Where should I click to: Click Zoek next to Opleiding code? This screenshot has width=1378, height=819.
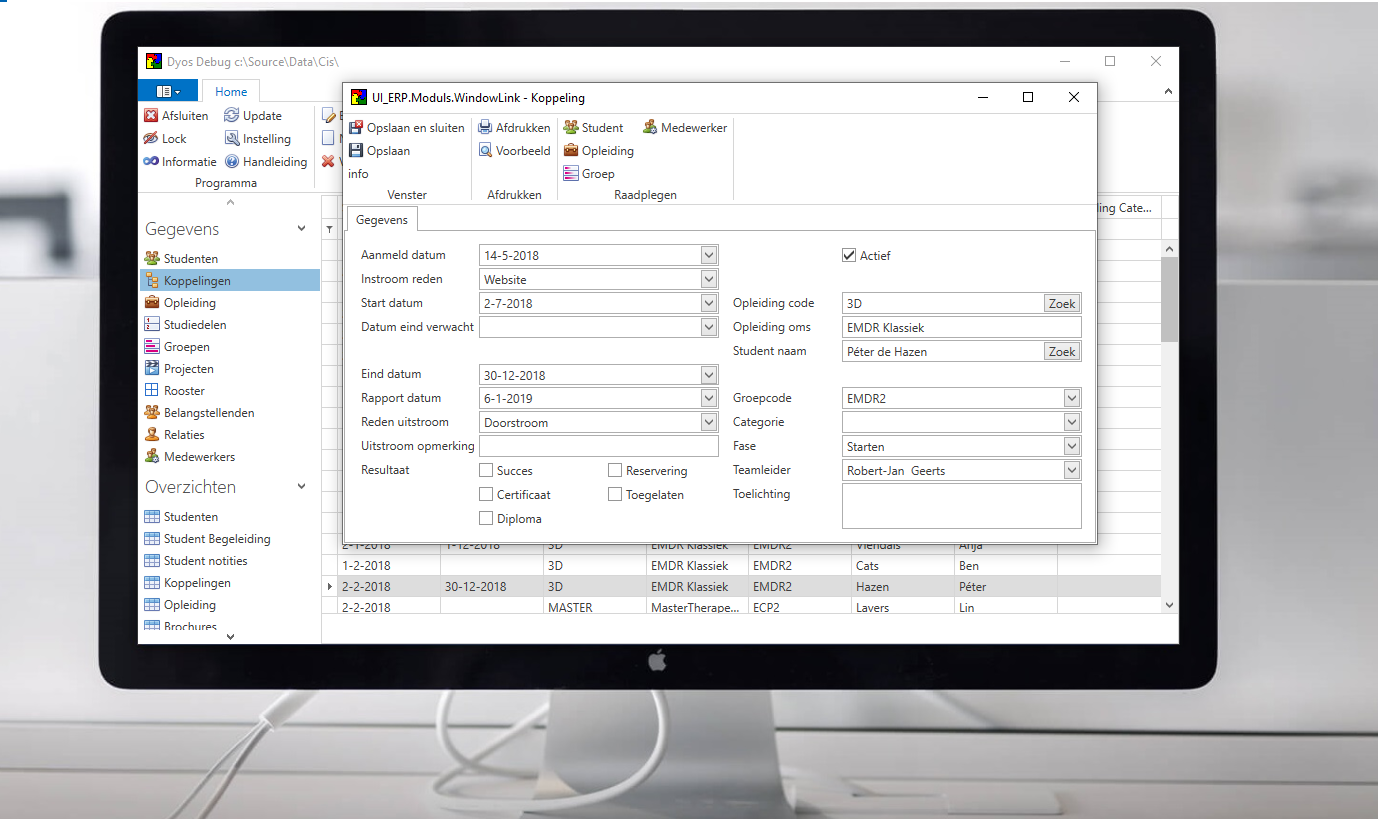coord(1062,303)
